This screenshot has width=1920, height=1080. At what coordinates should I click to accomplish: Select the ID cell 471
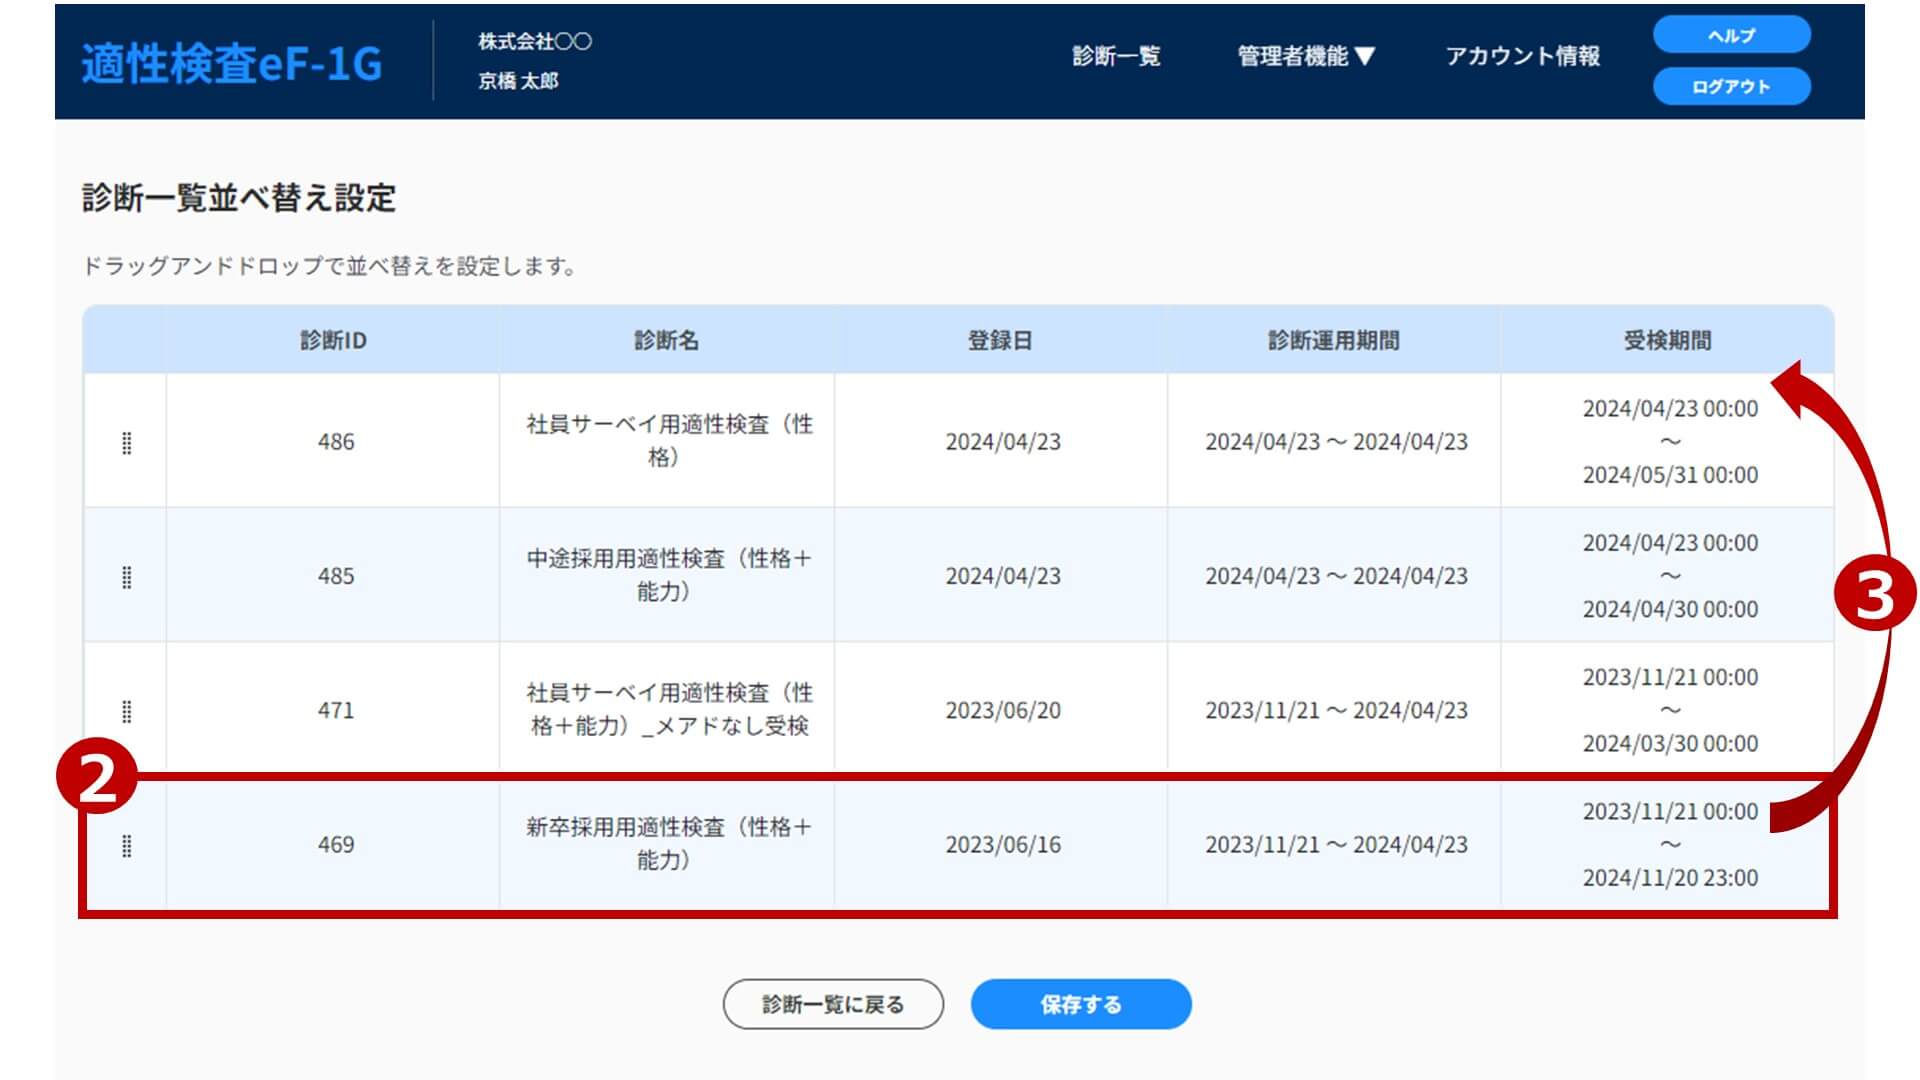click(x=335, y=709)
